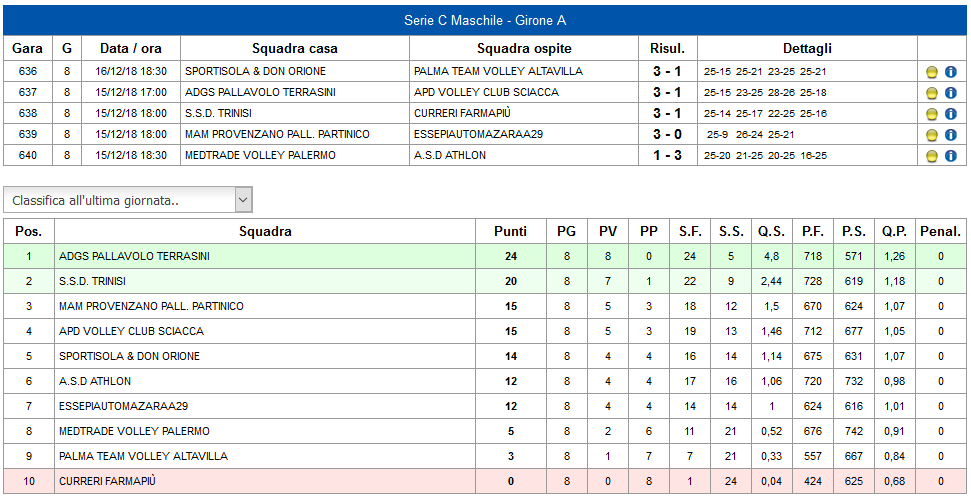The height and width of the screenshot is (500, 971).
Task: Click the dropdown arrow of the classifica selector
Action: 243,200
